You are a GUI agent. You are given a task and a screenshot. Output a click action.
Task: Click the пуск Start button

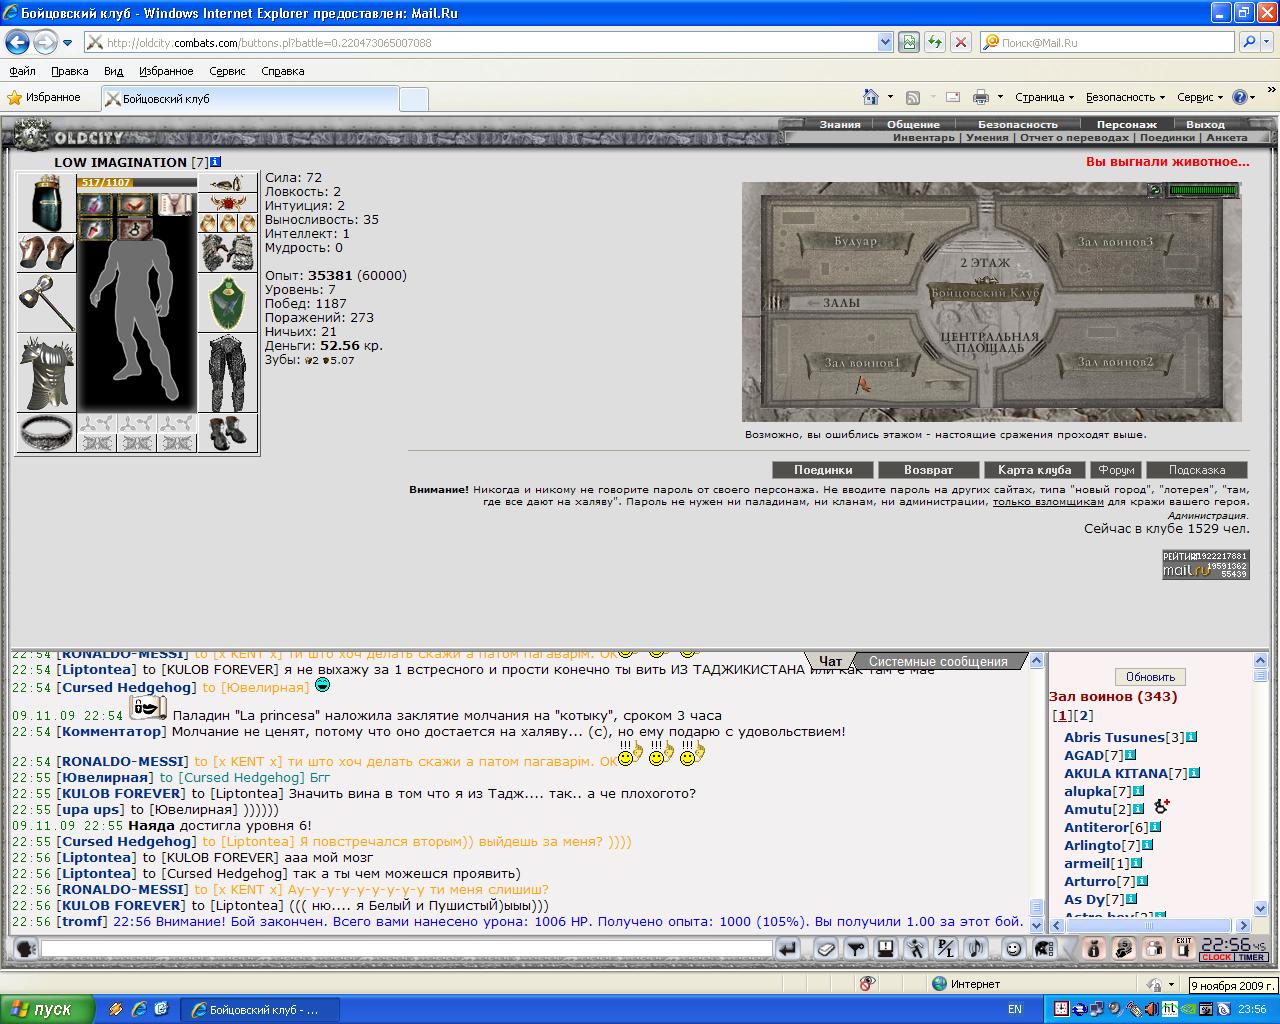[x=47, y=1009]
